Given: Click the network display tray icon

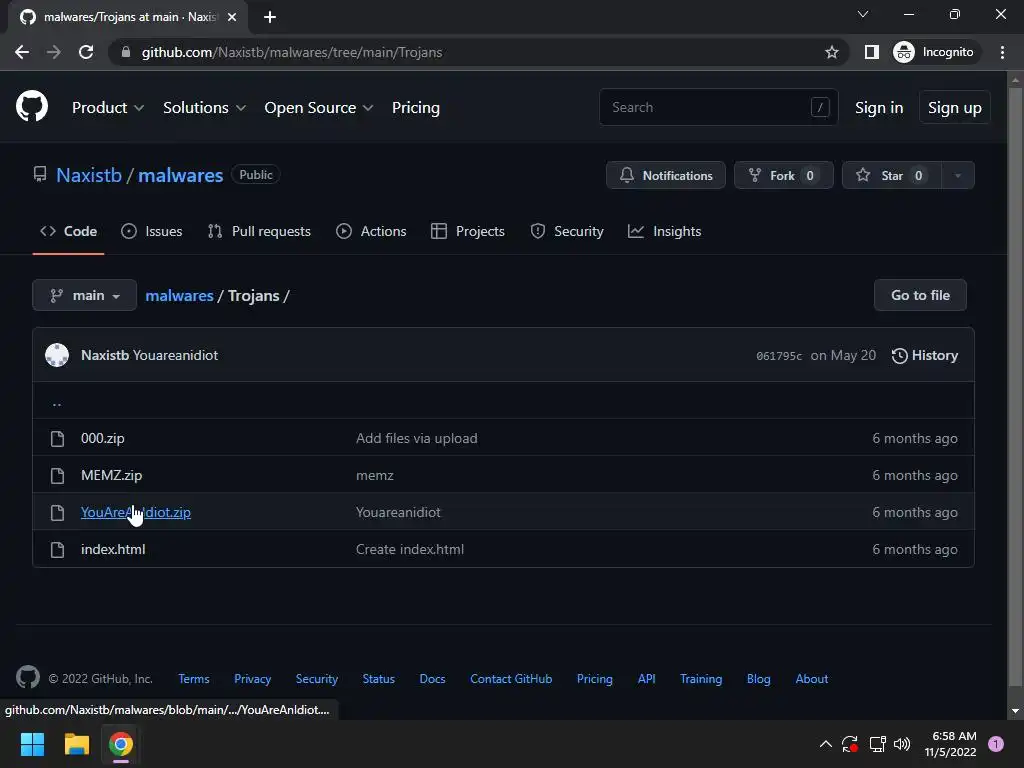Looking at the screenshot, I should pos(877,744).
